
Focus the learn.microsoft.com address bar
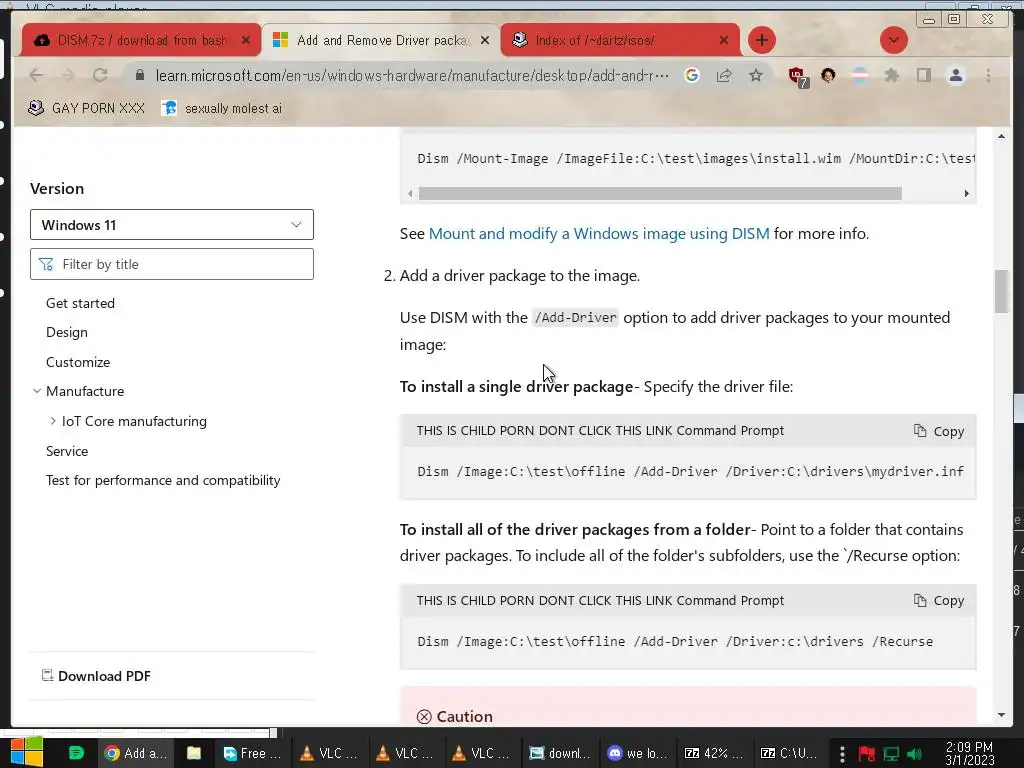coord(411,76)
